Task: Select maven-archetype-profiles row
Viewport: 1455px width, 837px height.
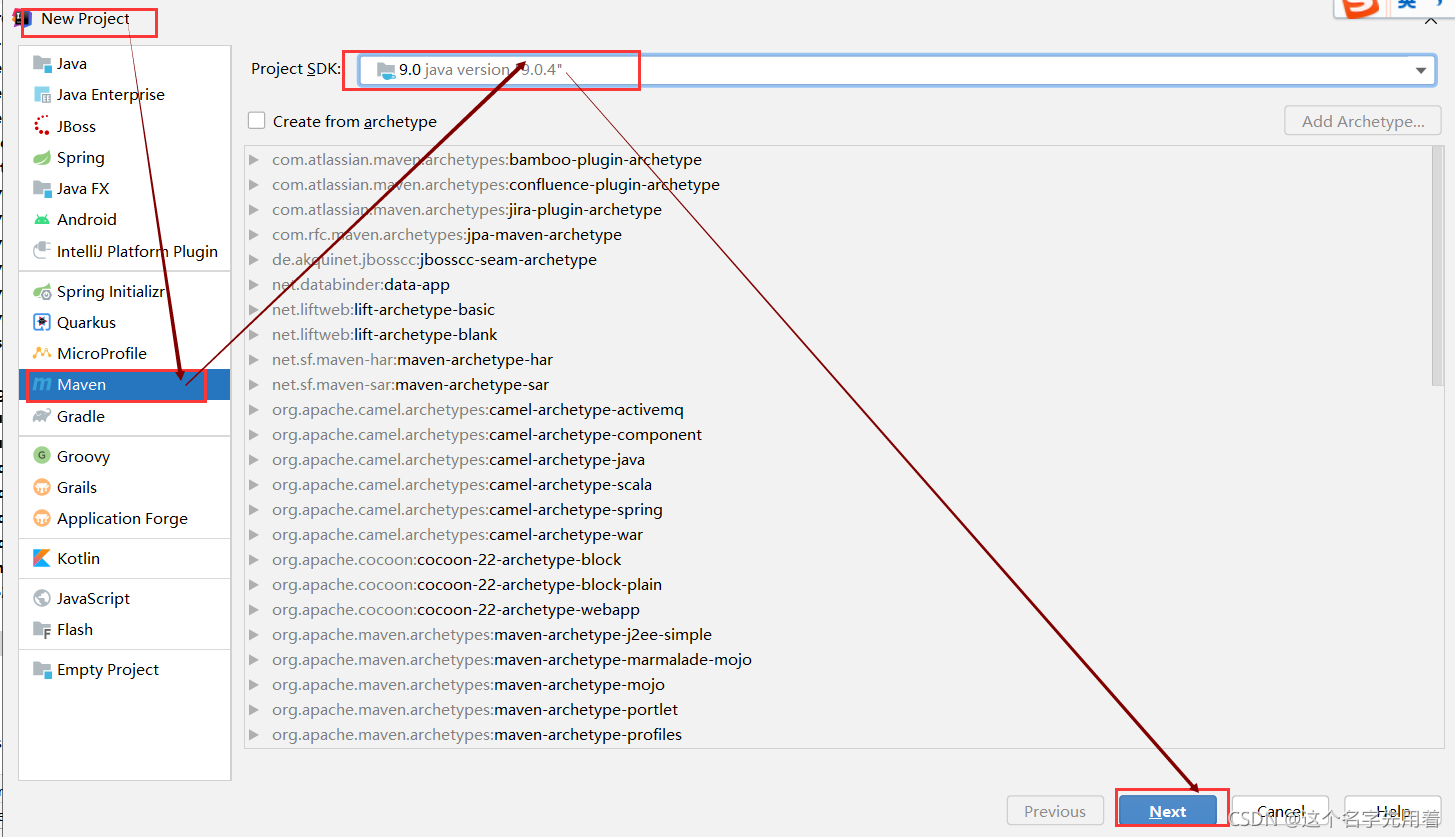Action: [x=838, y=735]
